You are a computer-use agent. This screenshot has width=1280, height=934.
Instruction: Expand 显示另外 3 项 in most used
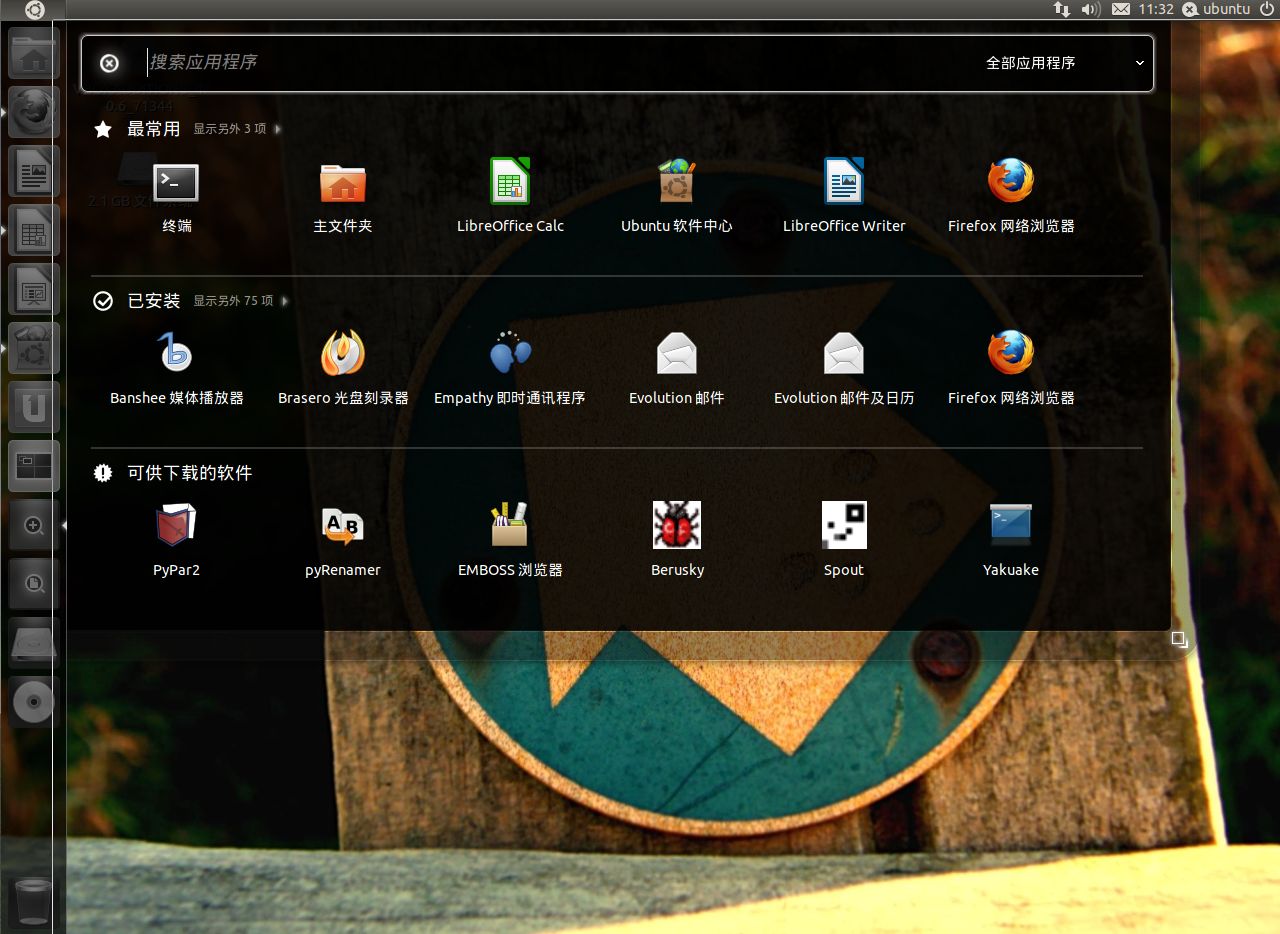pyautogui.click(x=237, y=129)
